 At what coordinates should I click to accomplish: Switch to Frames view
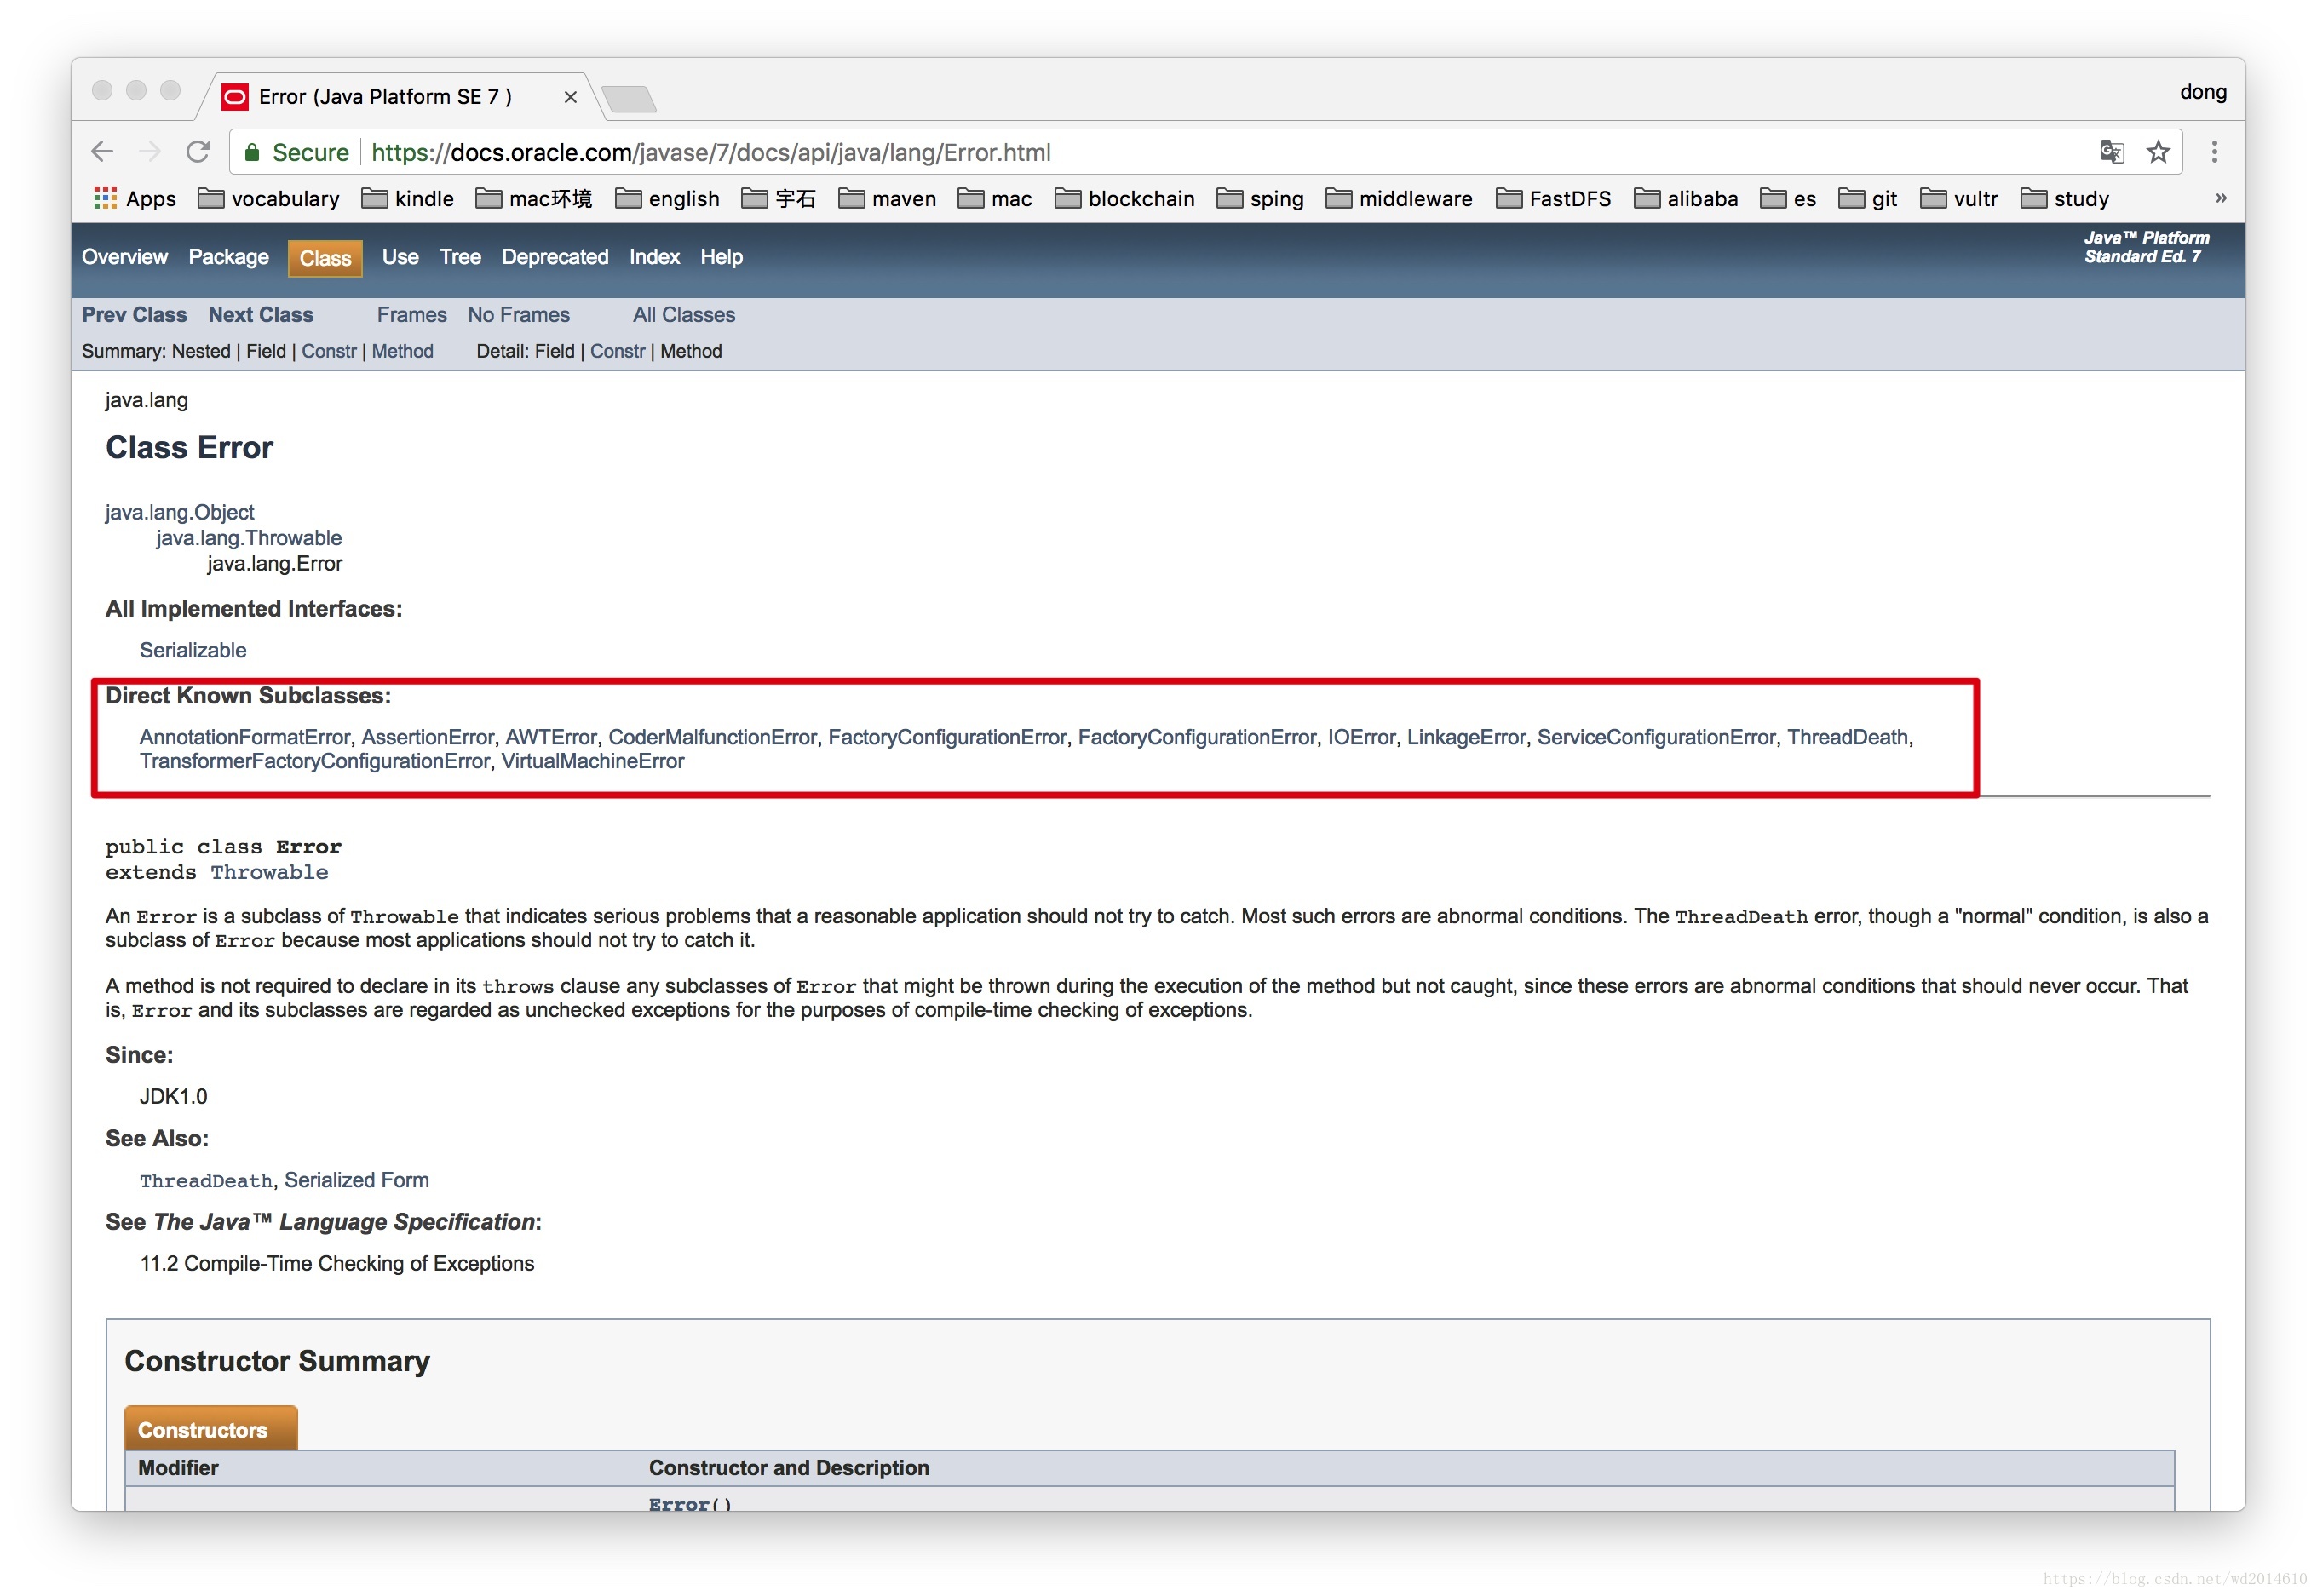412,315
